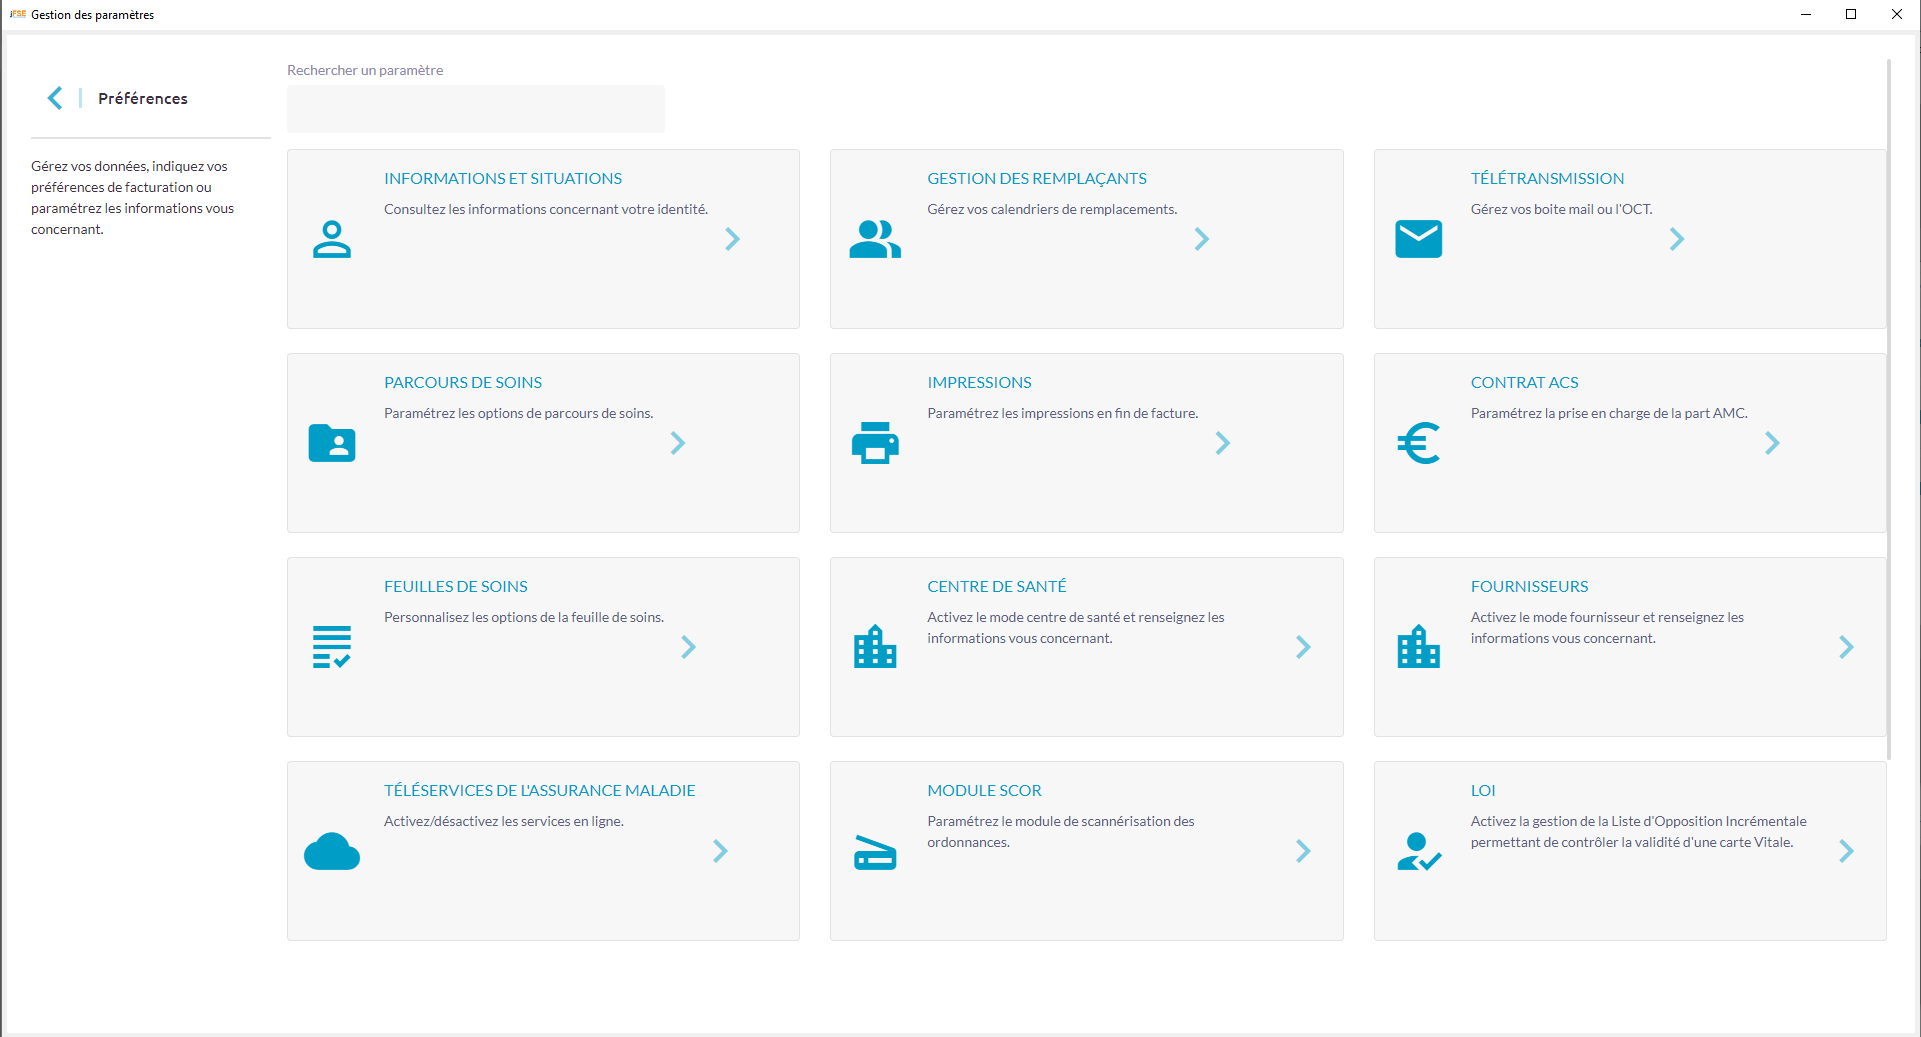This screenshot has width=1921, height=1037.
Task: Click the printer icon in Impressions
Action: click(875, 443)
